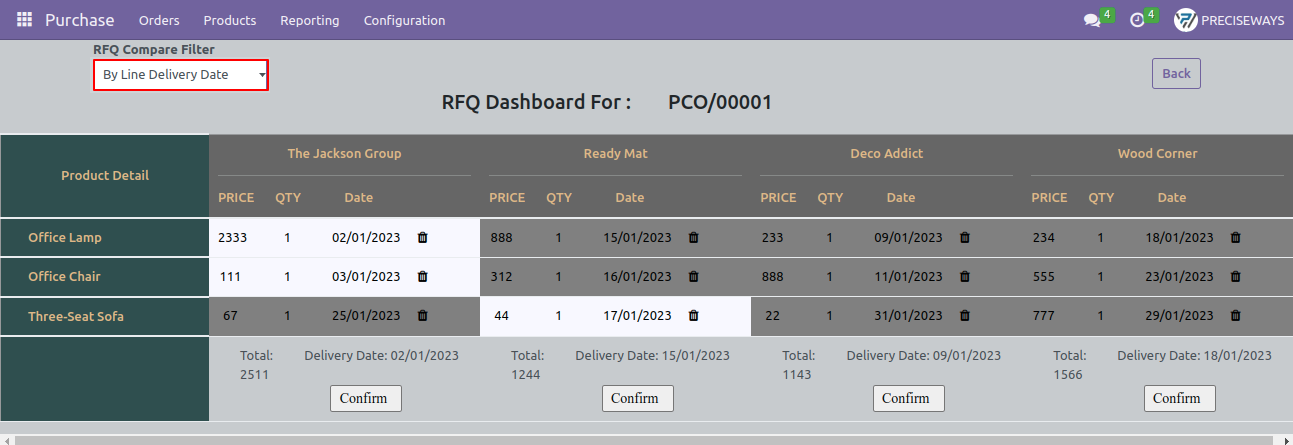The height and width of the screenshot is (445, 1293).
Task: Delete Wood Corner Office Lamp line
Action: pyautogui.click(x=1235, y=238)
